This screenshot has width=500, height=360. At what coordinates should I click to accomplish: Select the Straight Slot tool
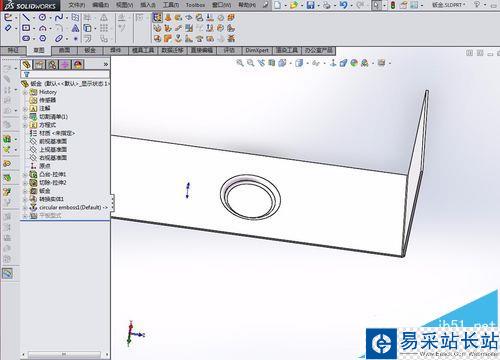click(26, 38)
